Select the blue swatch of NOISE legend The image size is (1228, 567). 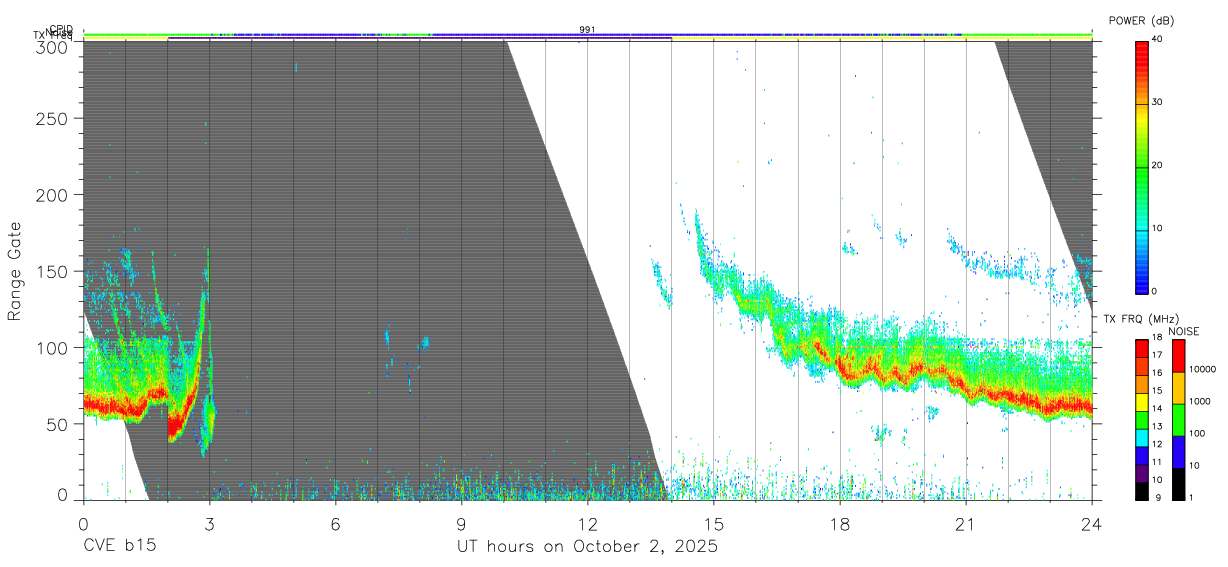[1178, 450]
